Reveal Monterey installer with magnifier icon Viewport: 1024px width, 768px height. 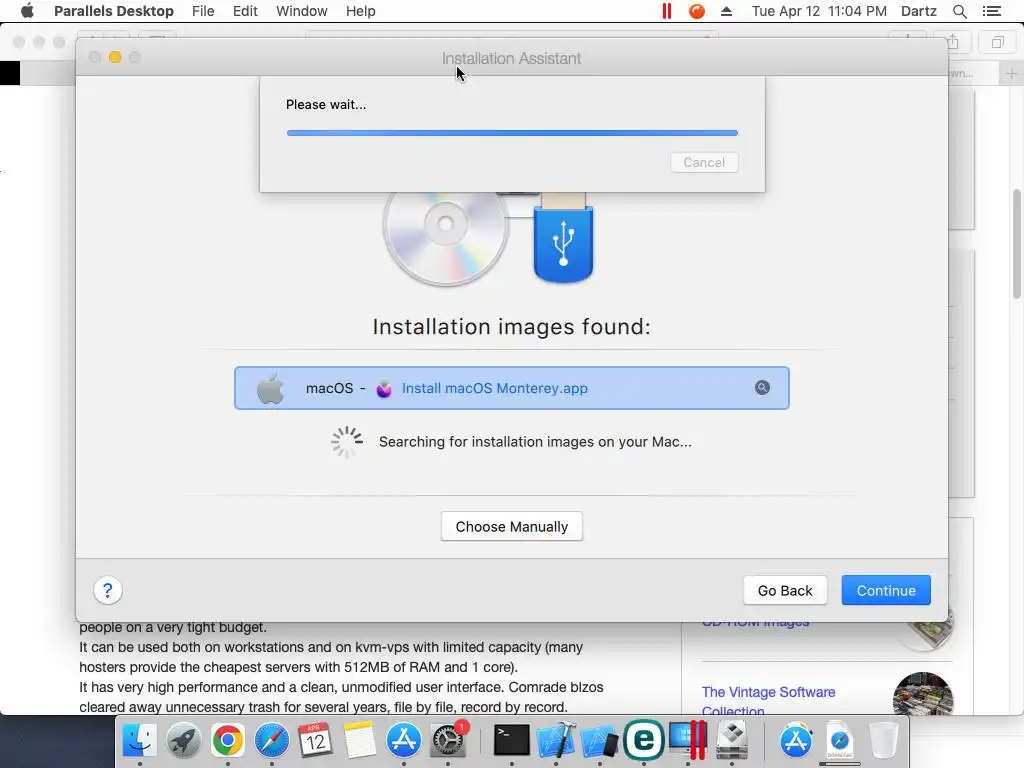click(x=762, y=388)
